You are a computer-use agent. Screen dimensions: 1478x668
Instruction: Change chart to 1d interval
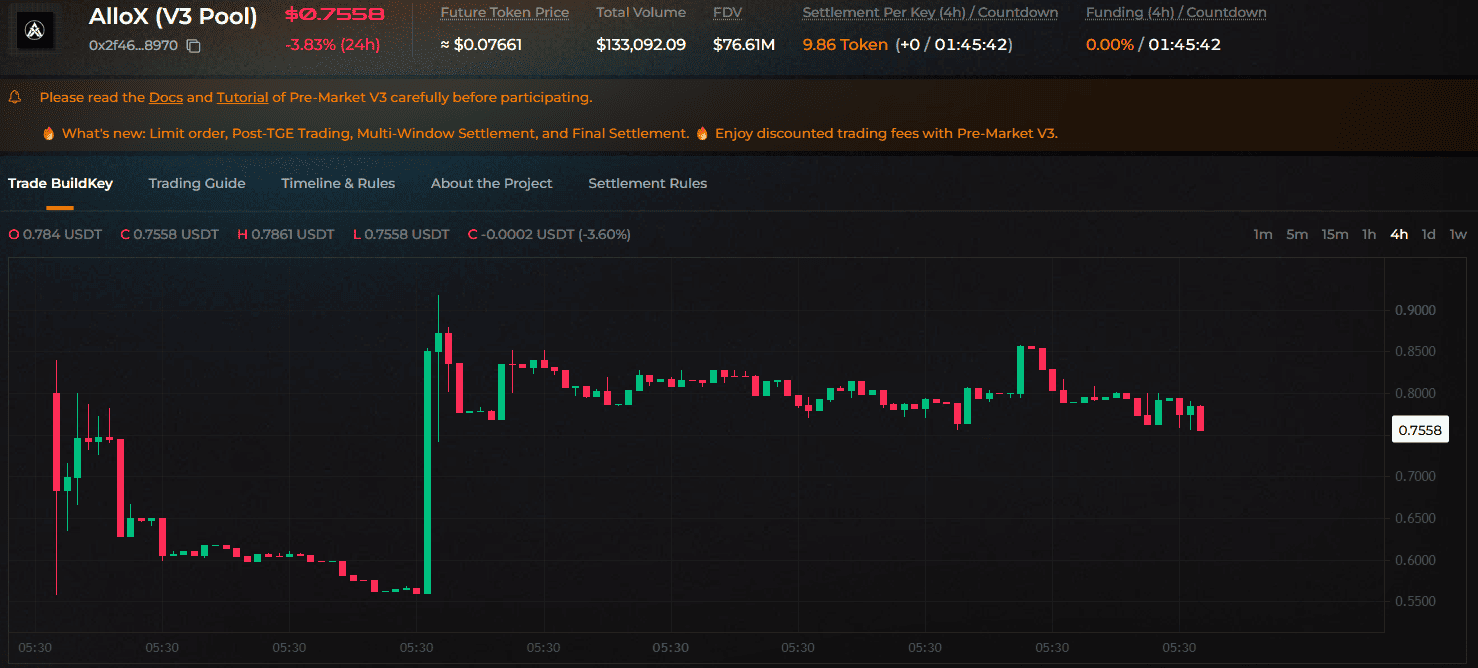click(x=1429, y=234)
